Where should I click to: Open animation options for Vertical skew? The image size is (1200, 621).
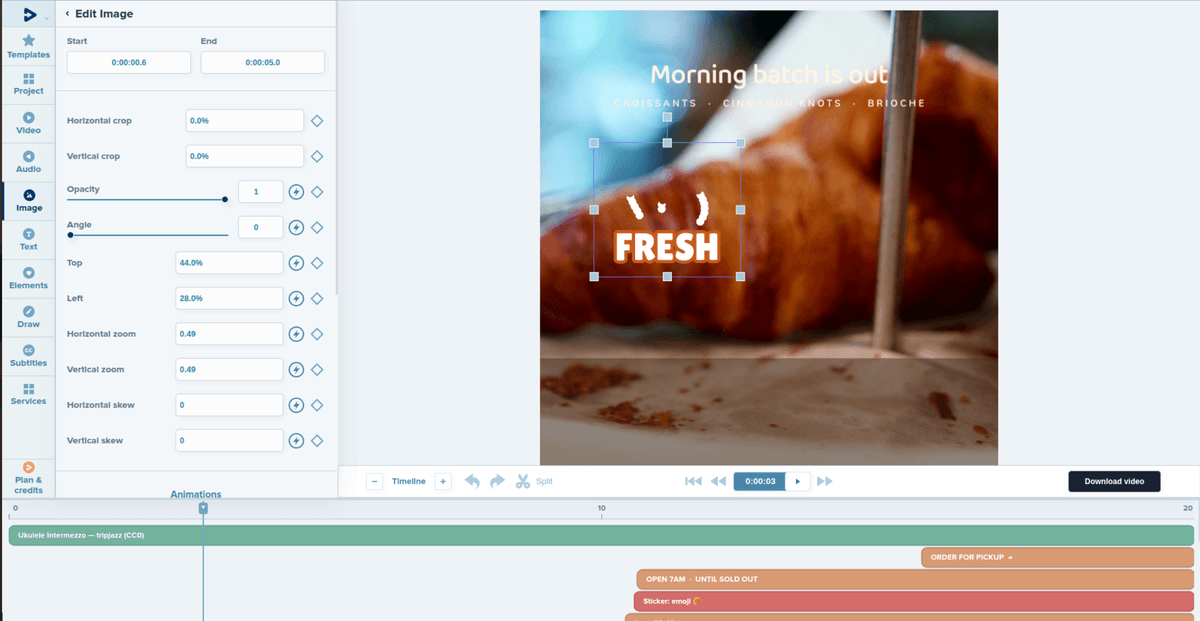click(296, 440)
